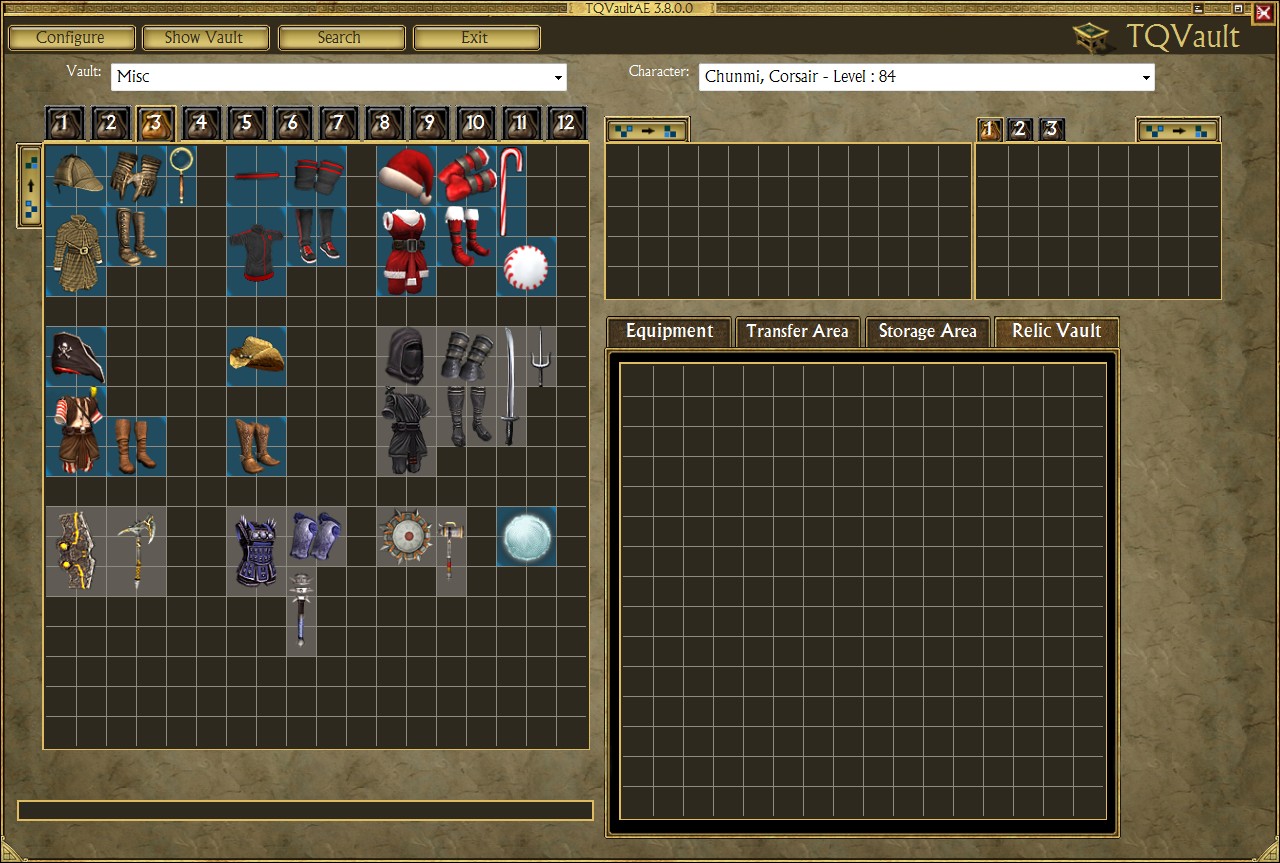Select the Relic Vault tab
Screen dimensions: 1280x863
point(1056,332)
